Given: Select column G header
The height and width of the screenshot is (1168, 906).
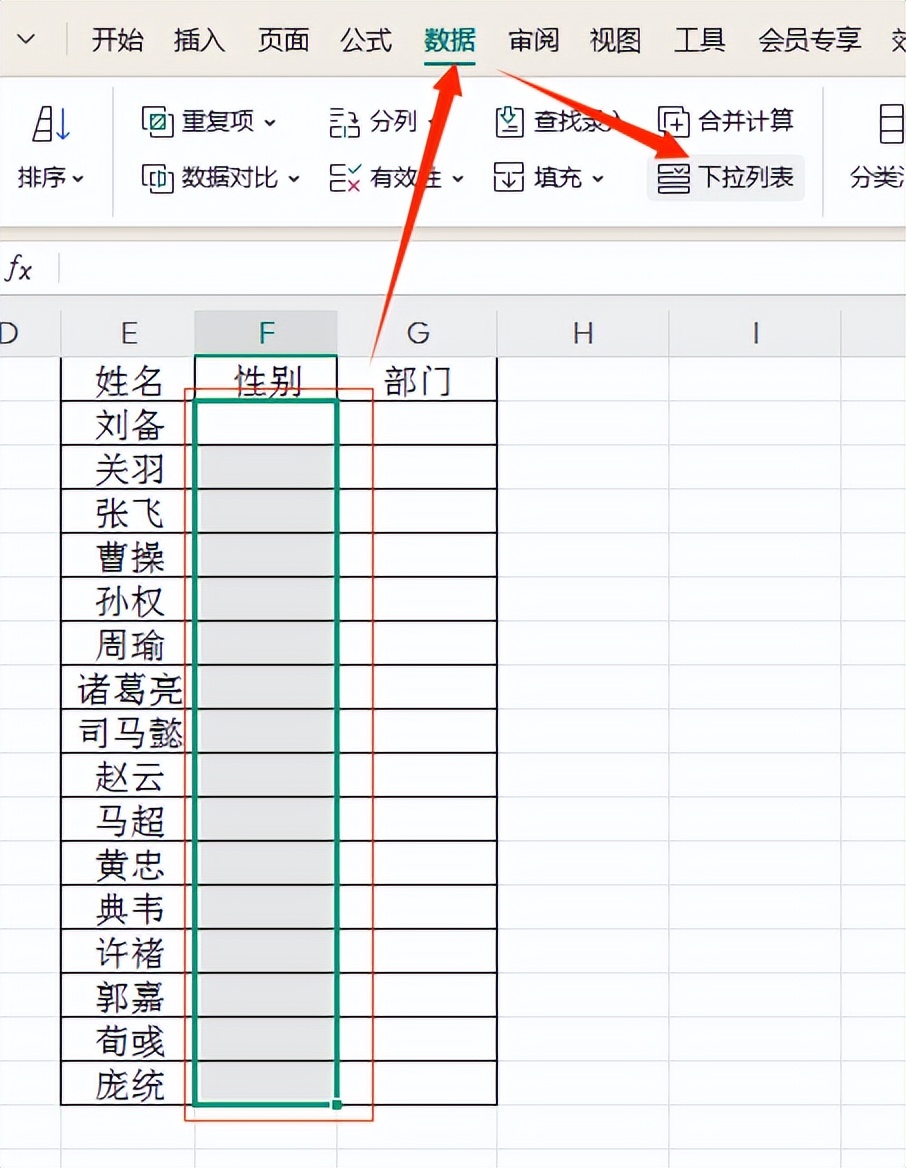Looking at the screenshot, I should (417, 333).
